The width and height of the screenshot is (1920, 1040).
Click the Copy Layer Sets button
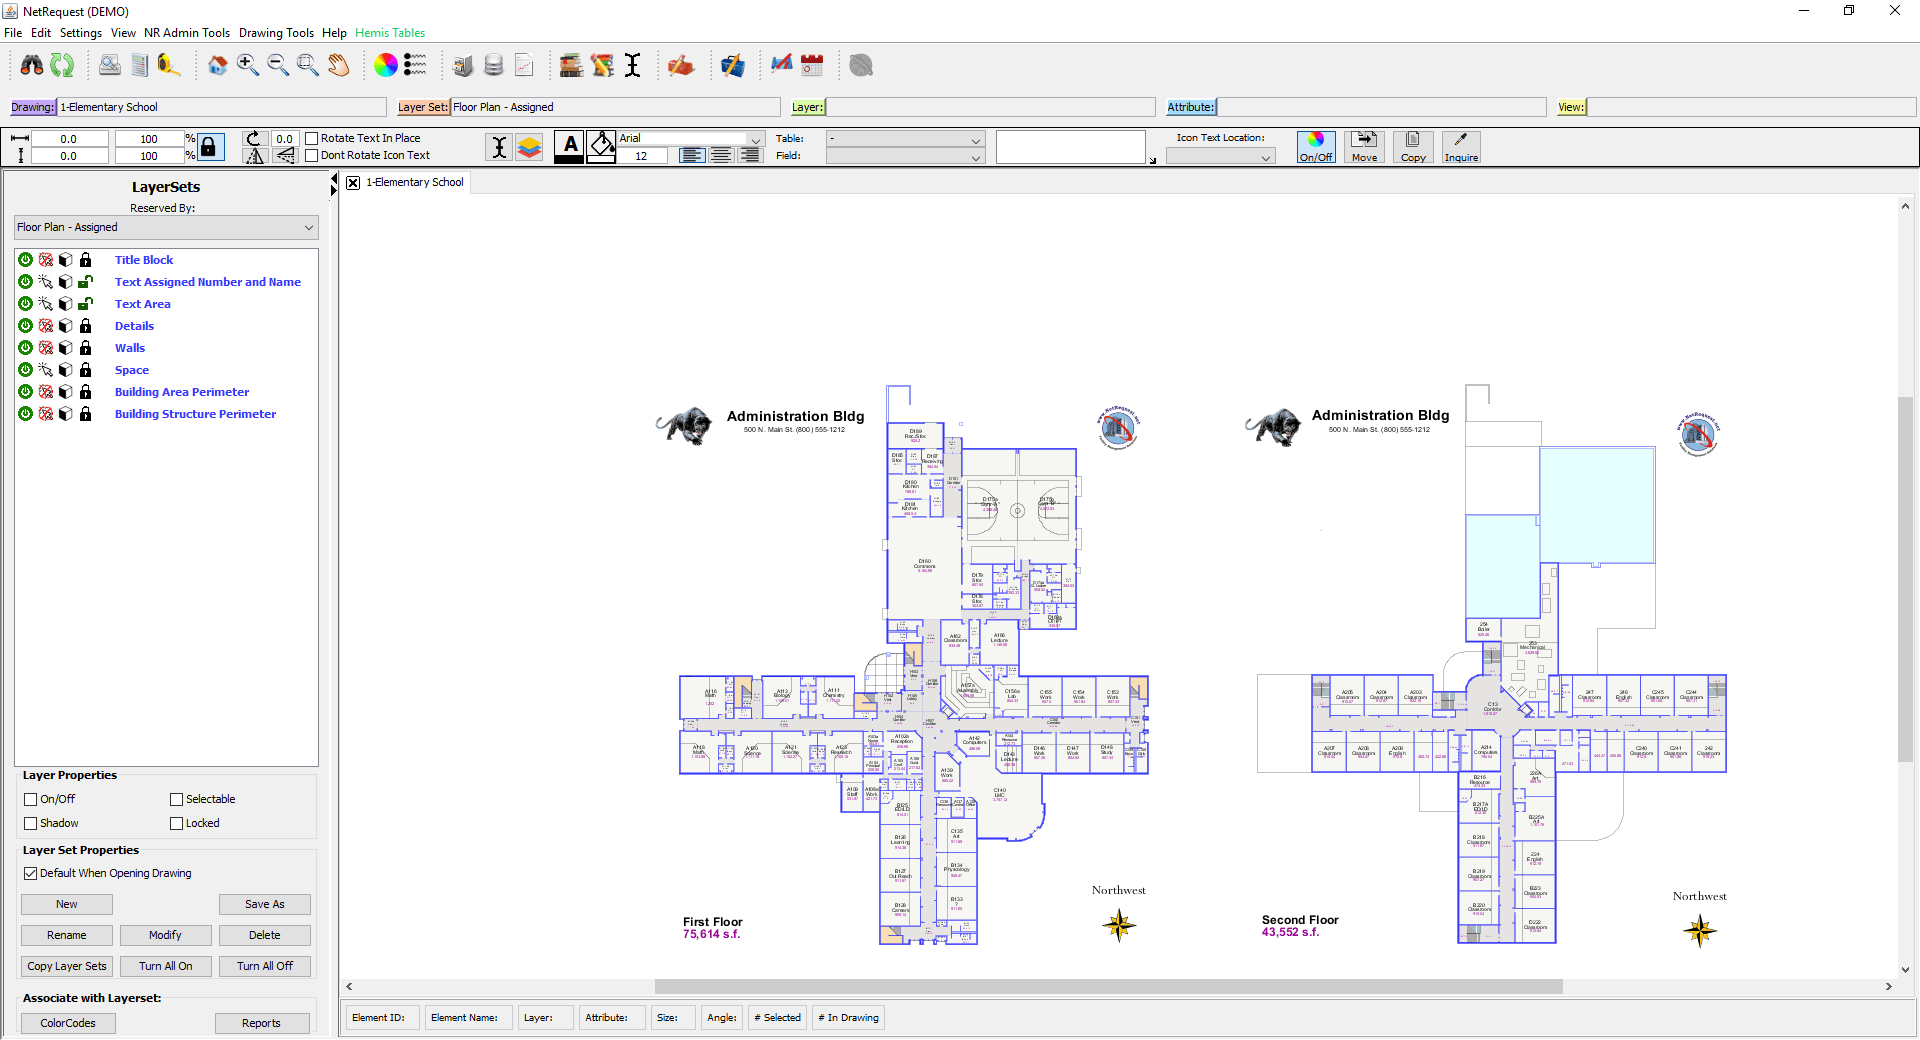[67, 967]
